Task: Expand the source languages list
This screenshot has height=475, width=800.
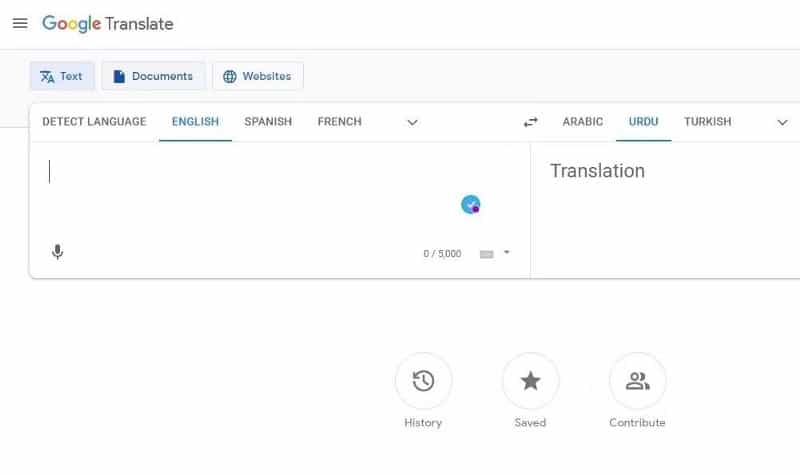Action: [x=412, y=122]
